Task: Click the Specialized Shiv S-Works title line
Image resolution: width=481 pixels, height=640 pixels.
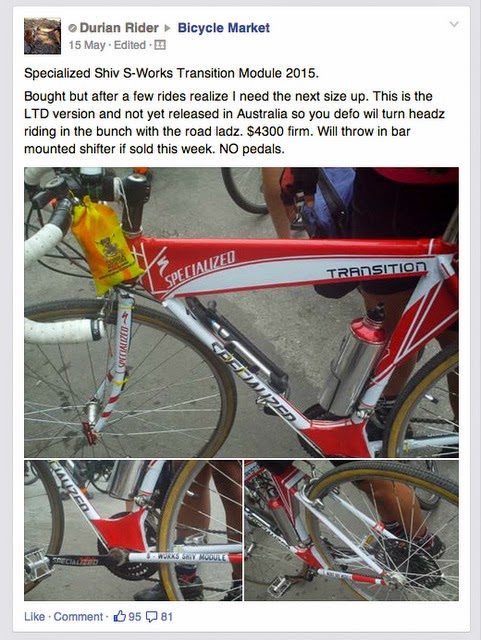Action: point(171,73)
